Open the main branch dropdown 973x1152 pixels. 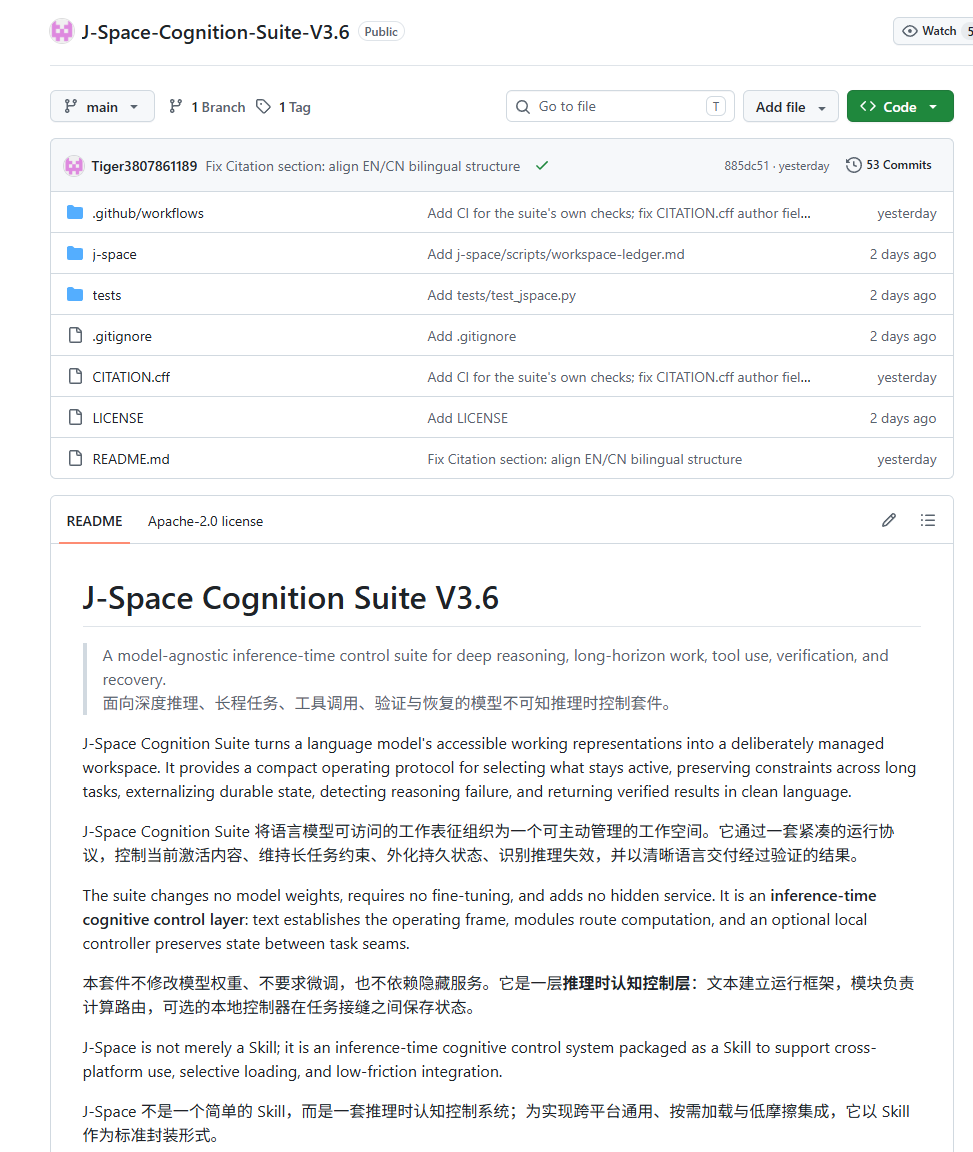[x=102, y=107]
